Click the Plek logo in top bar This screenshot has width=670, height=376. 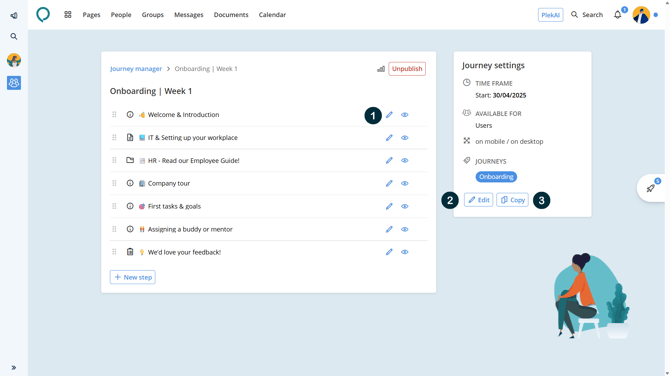(43, 15)
